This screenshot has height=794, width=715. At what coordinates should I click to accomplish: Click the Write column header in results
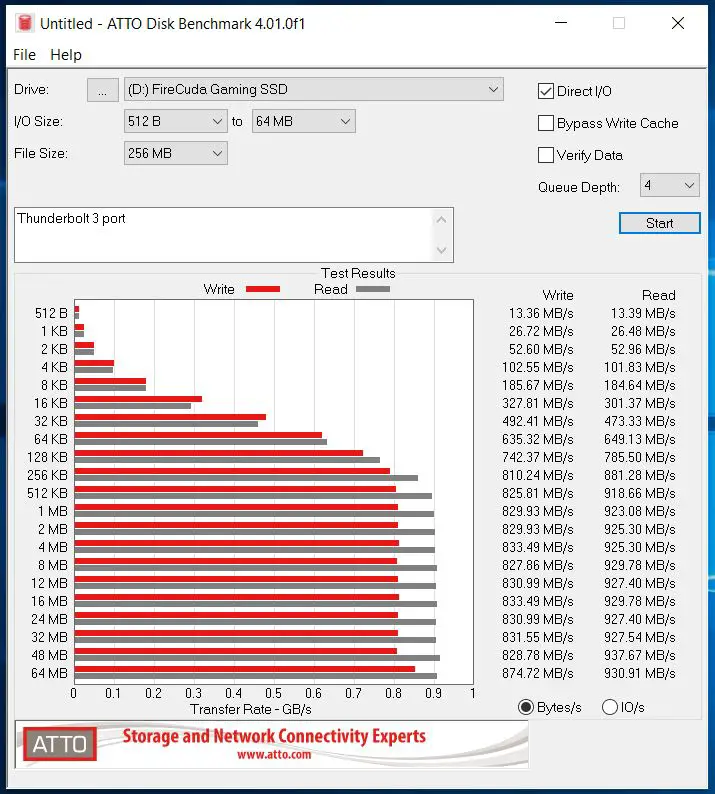pos(558,295)
